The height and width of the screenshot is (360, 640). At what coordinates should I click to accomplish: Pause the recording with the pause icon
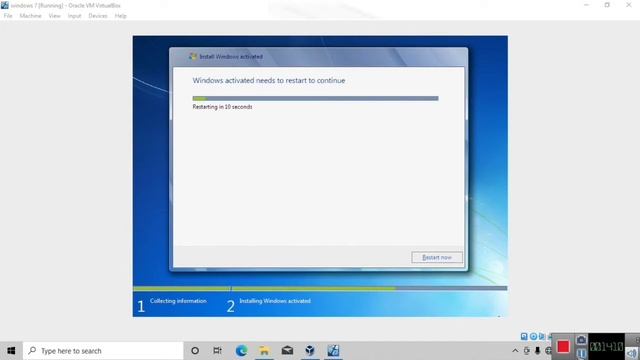point(581,353)
